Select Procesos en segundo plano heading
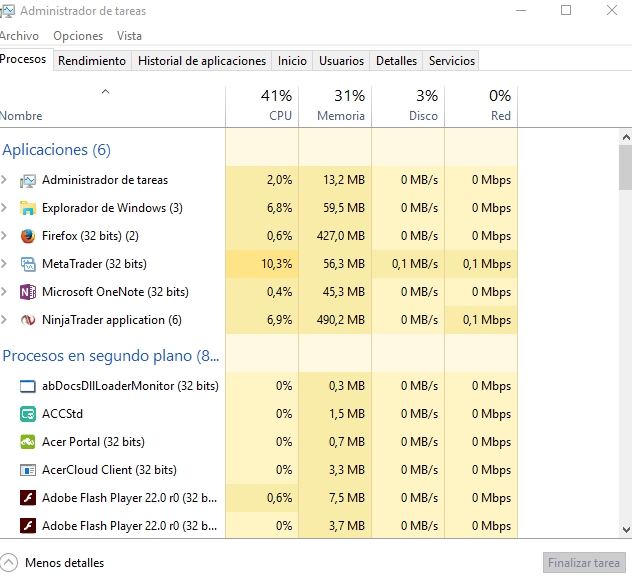 point(111,356)
